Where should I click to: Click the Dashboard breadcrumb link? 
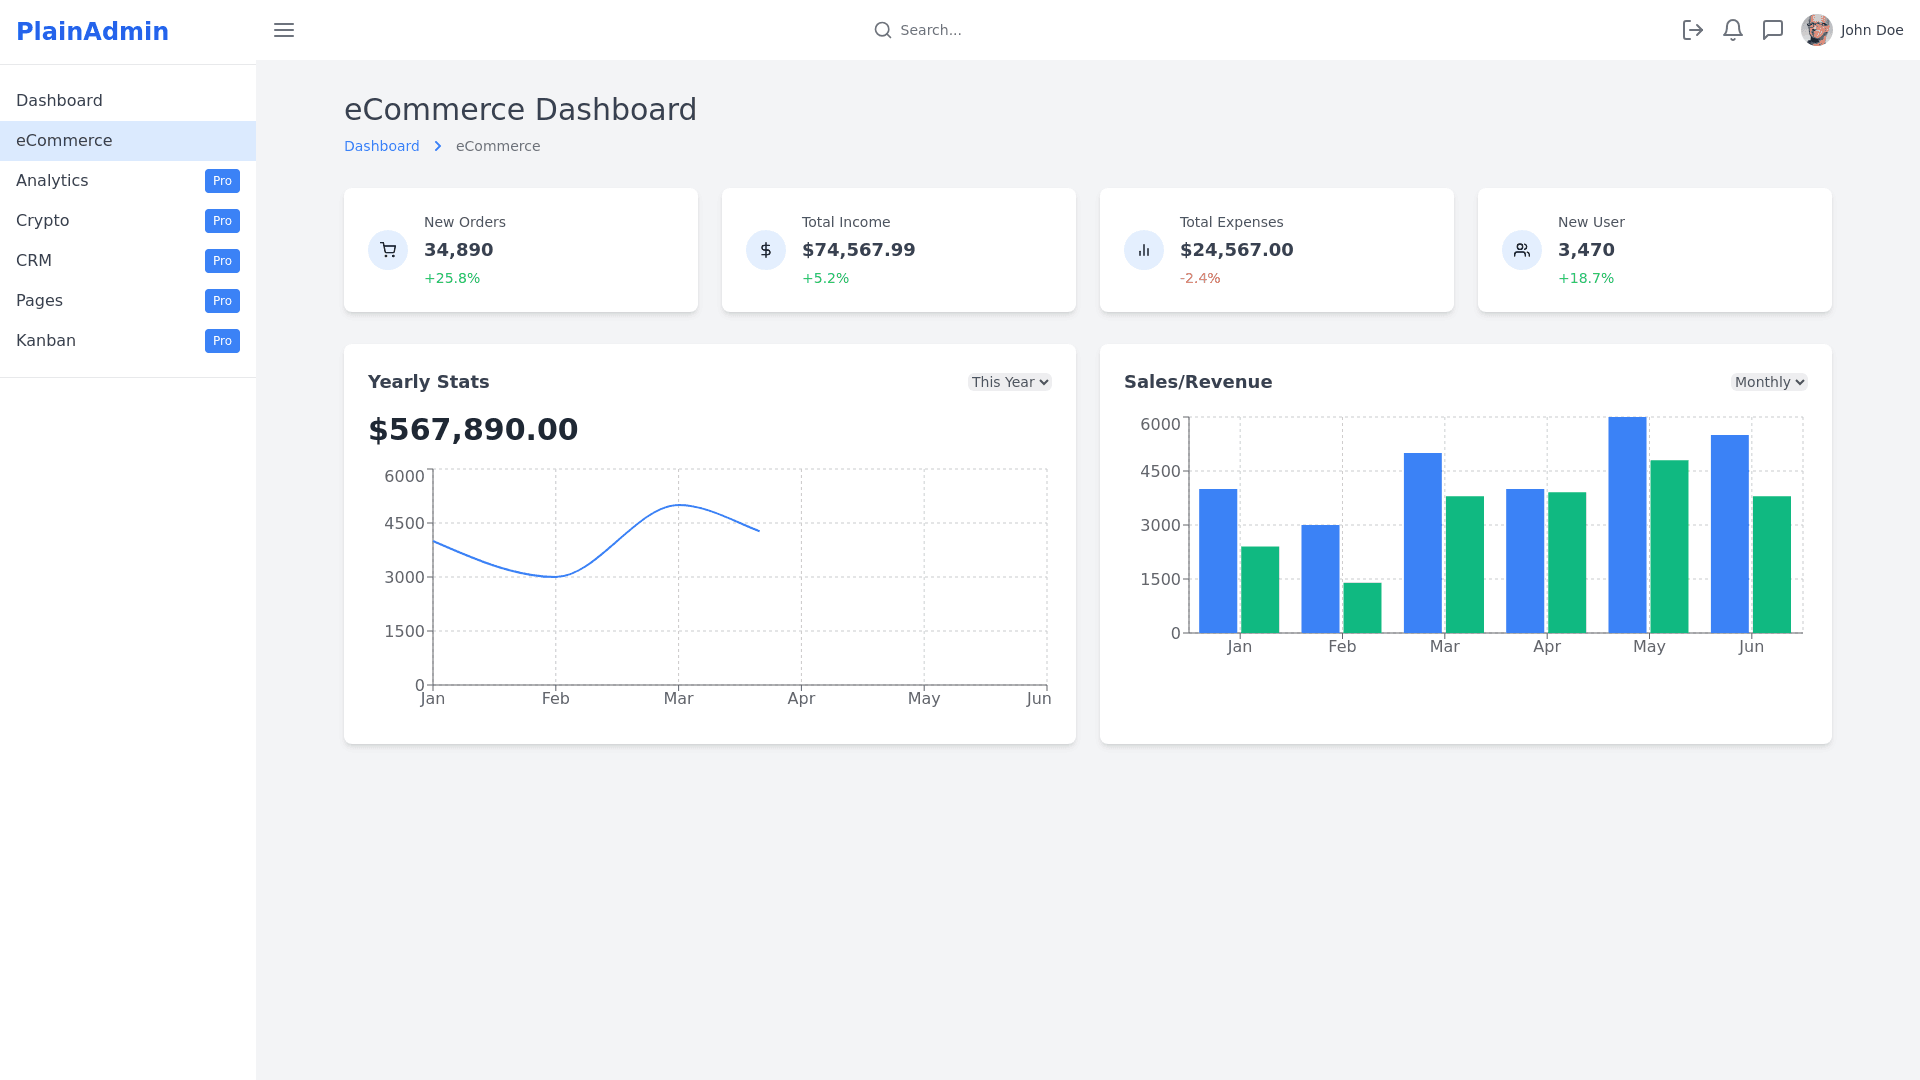point(382,146)
